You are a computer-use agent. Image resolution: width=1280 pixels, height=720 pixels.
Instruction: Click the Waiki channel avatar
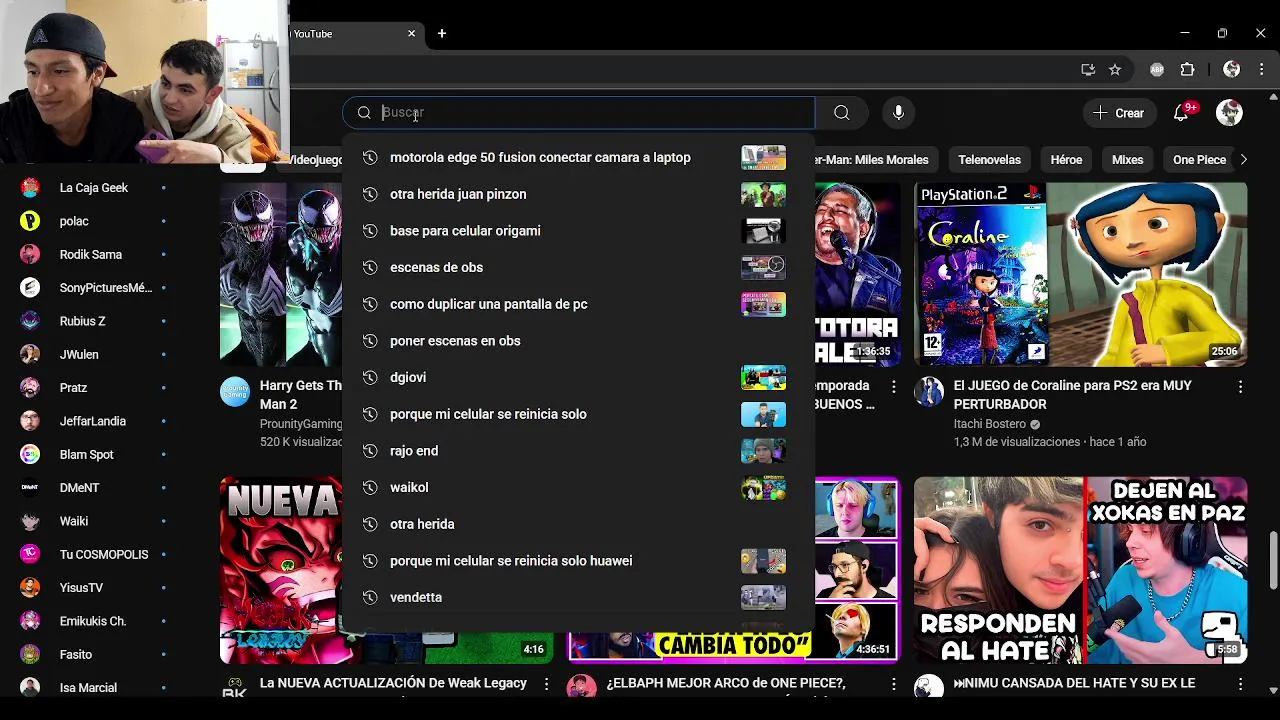[30, 521]
